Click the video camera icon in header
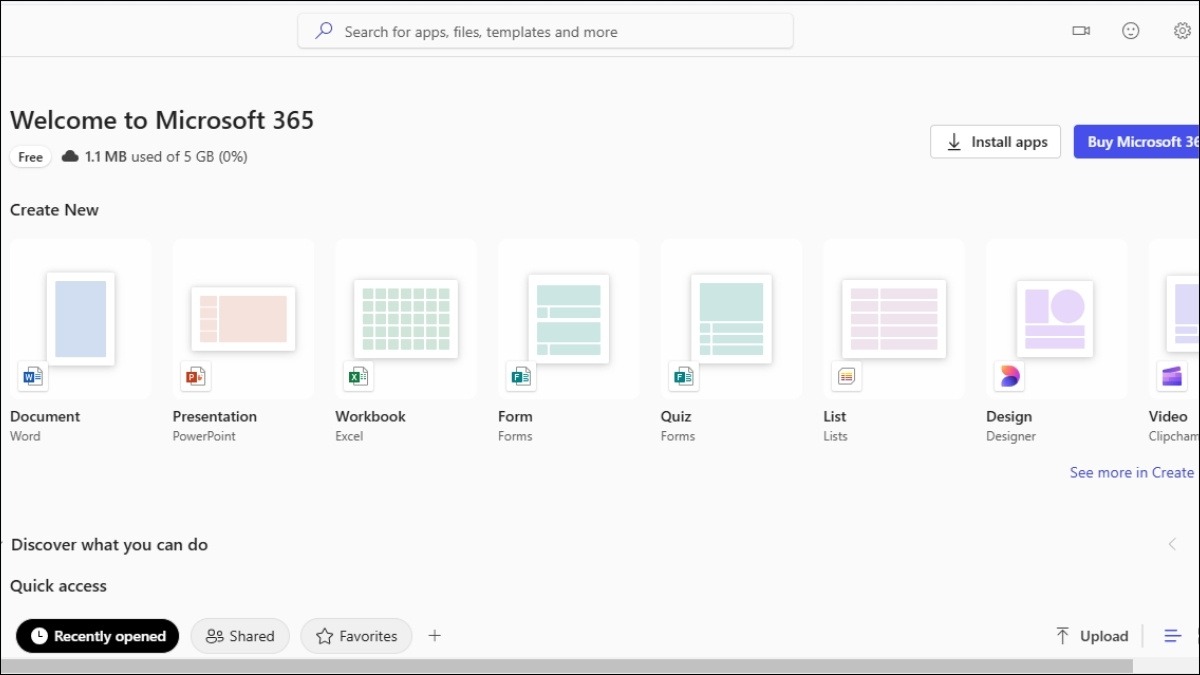 pyautogui.click(x=1081, y=31)
